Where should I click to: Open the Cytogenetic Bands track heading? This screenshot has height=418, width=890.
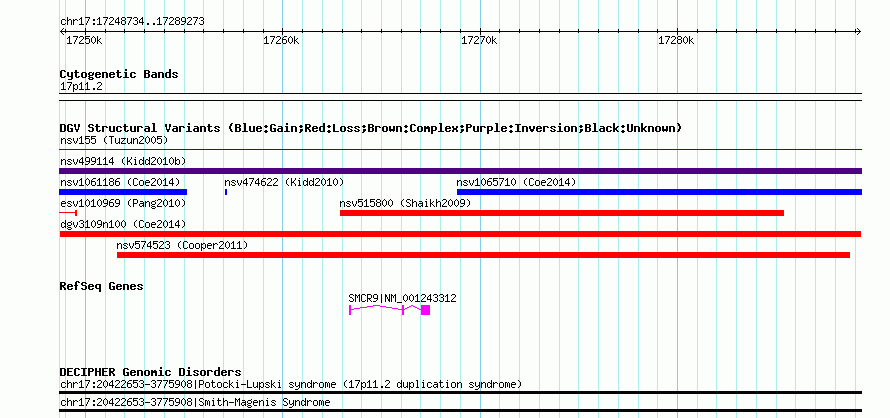point(119,74)
